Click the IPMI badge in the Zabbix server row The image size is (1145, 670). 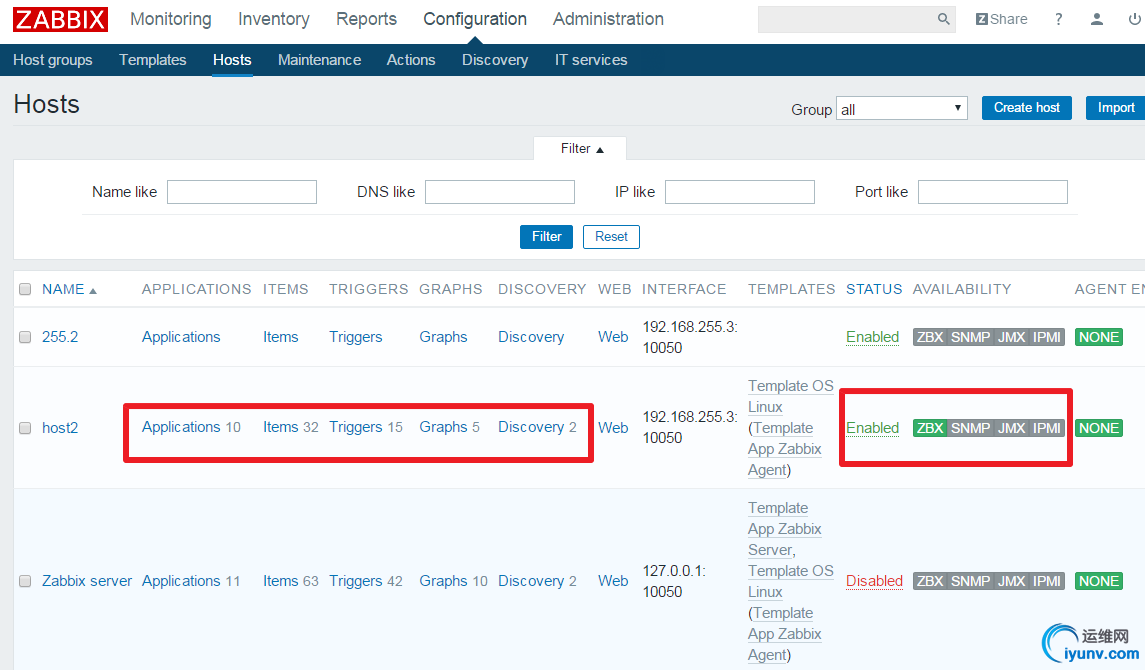(x=1046, y=581)
